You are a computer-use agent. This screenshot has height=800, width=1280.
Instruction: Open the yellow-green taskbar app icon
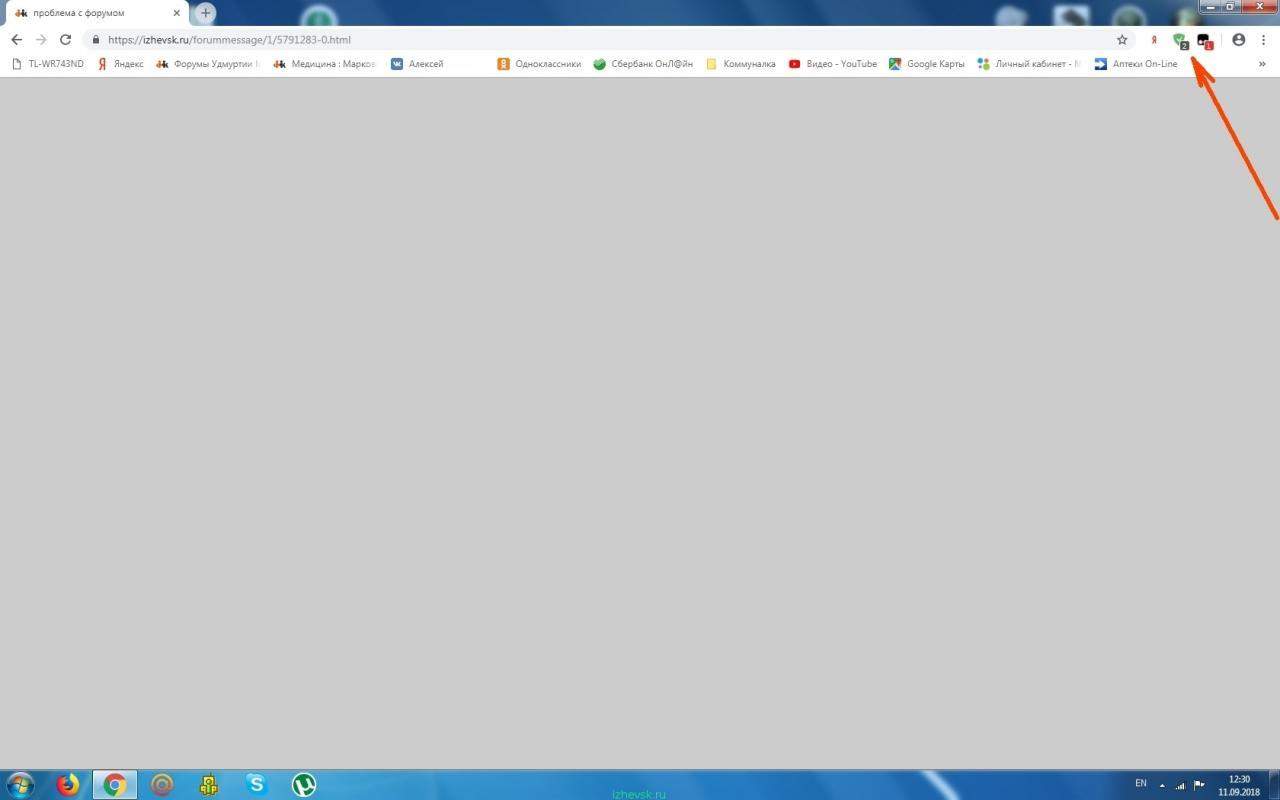click(209, 785)
